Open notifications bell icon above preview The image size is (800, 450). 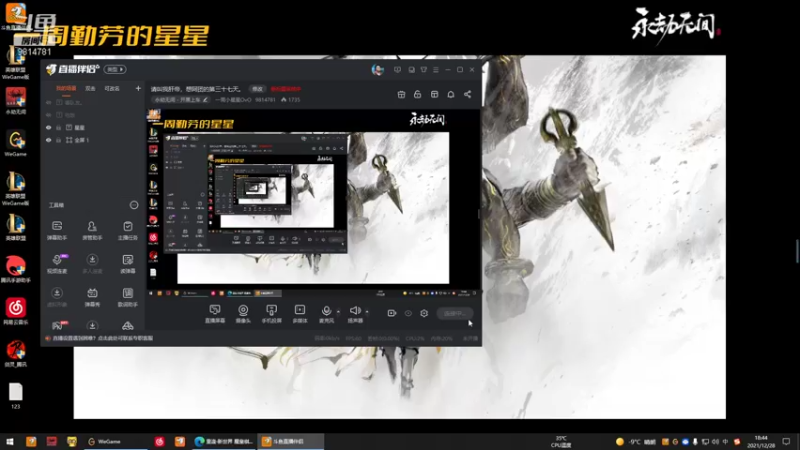pyautogui.click(x=451, y=94)
